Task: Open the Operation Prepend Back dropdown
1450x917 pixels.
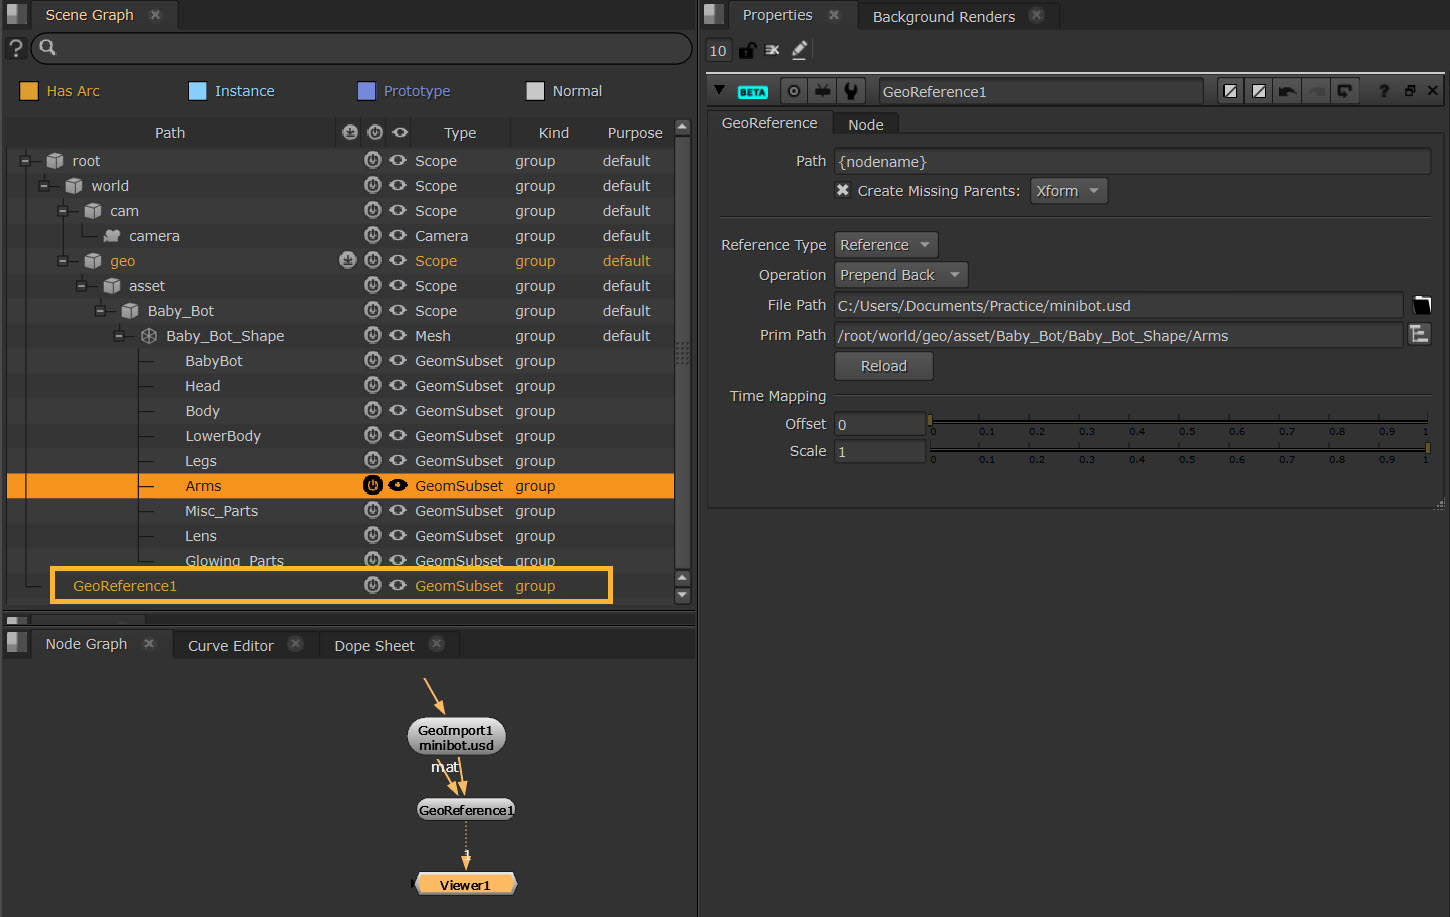Action: click(x=900, y=275)
